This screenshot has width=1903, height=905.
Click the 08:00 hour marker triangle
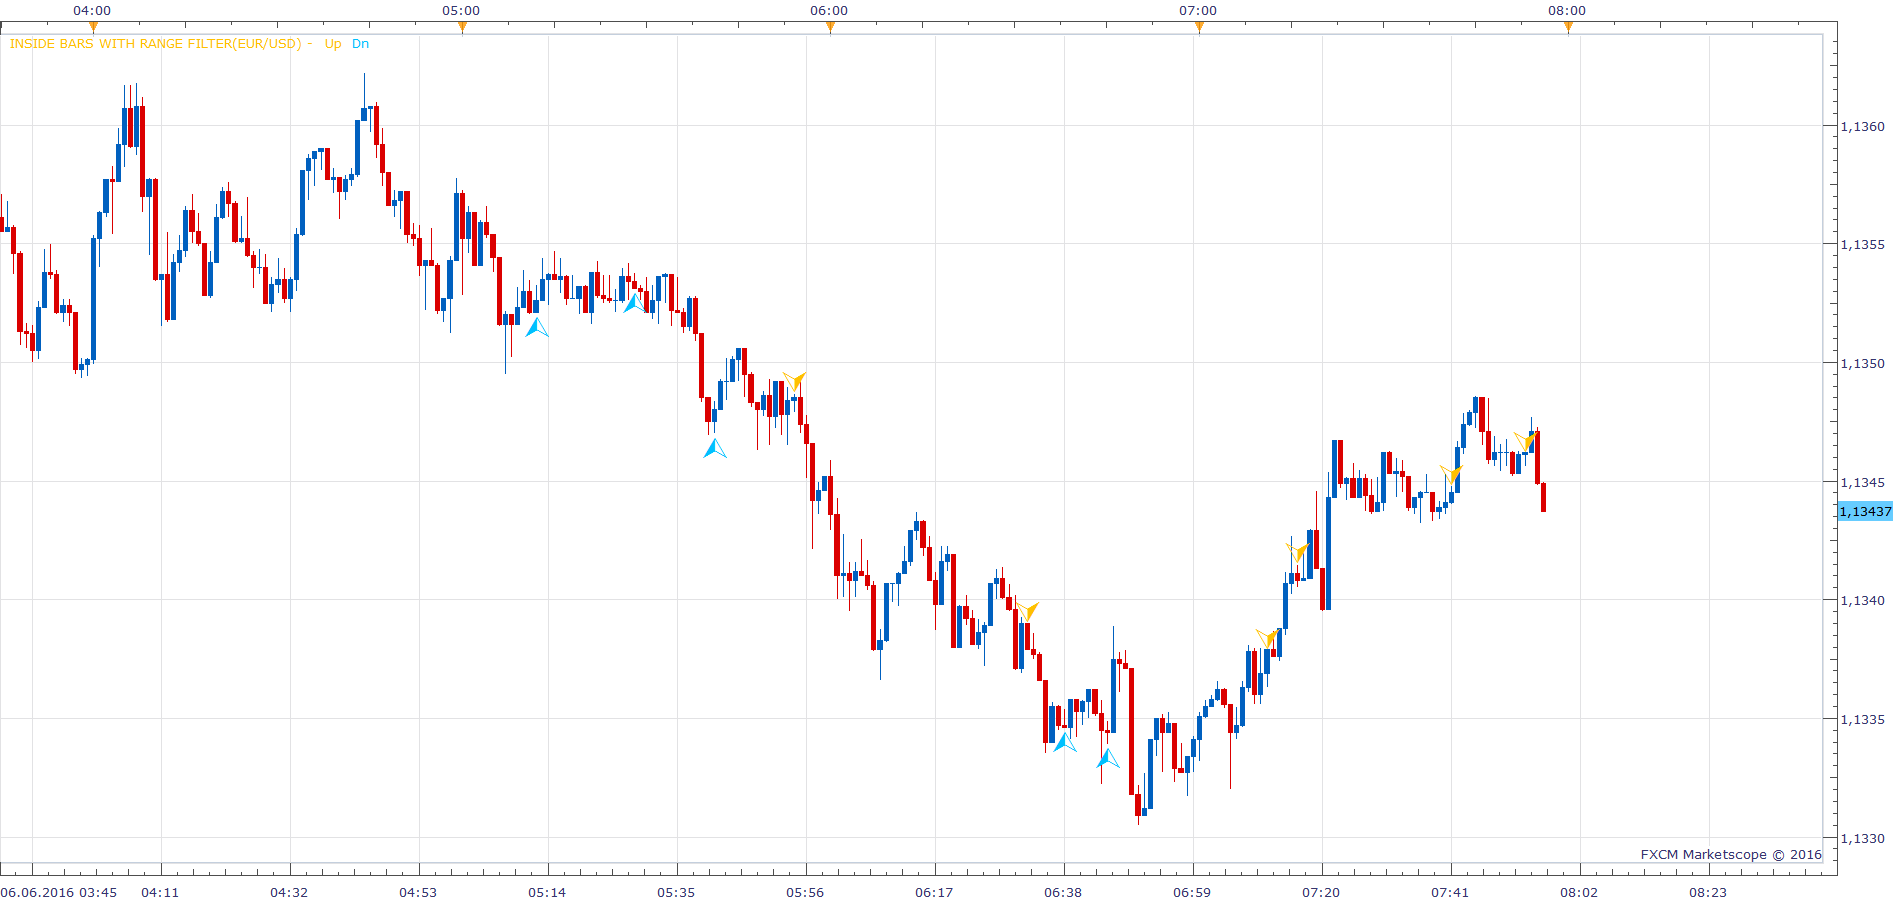[x=1568, y=27]
